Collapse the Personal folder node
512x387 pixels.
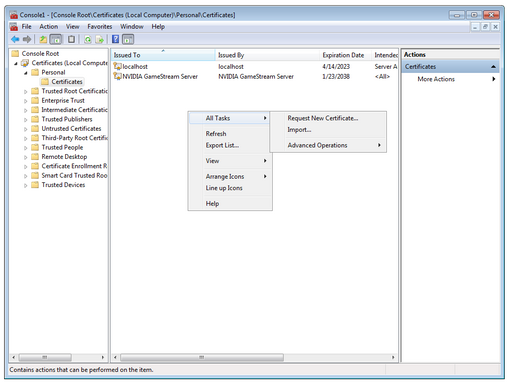[26, 73]
